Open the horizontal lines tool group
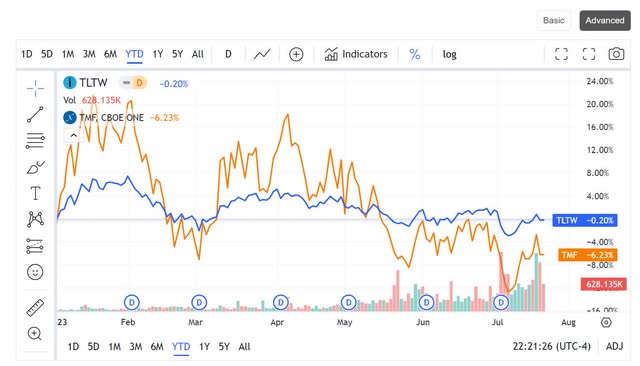The width and height of the screenshot is (640, 366). click(35, 141)
